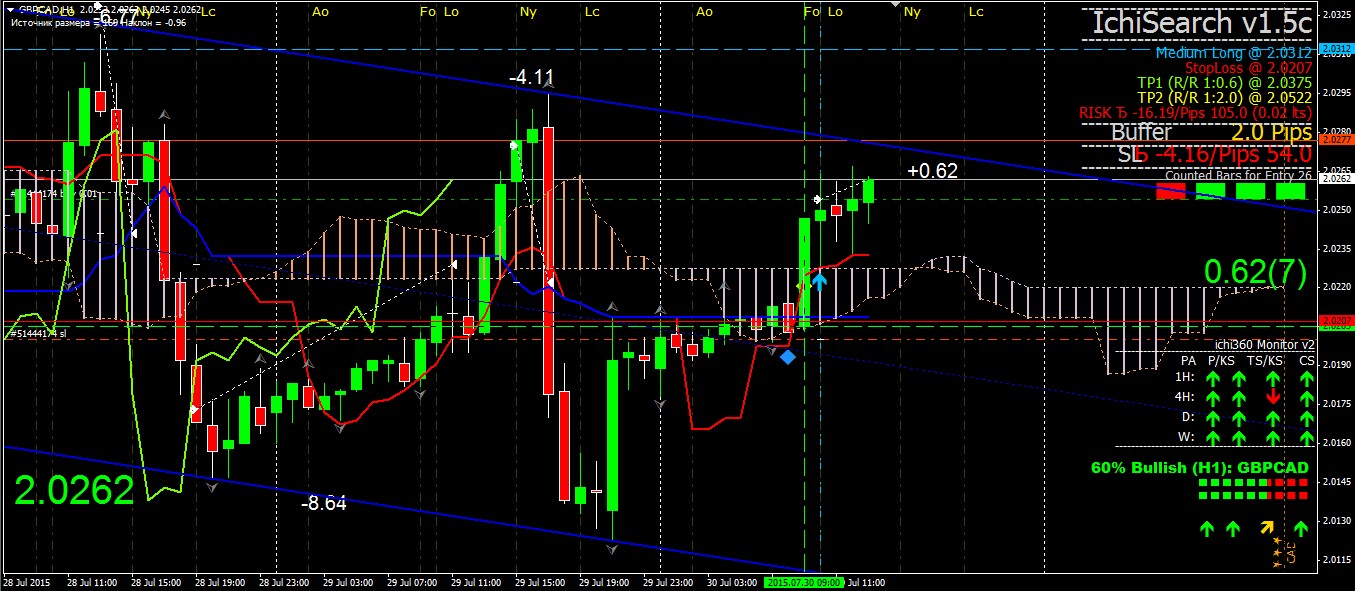
Task: Click the 28 Jul 2015 time axis label
Action: click(27, 582)
